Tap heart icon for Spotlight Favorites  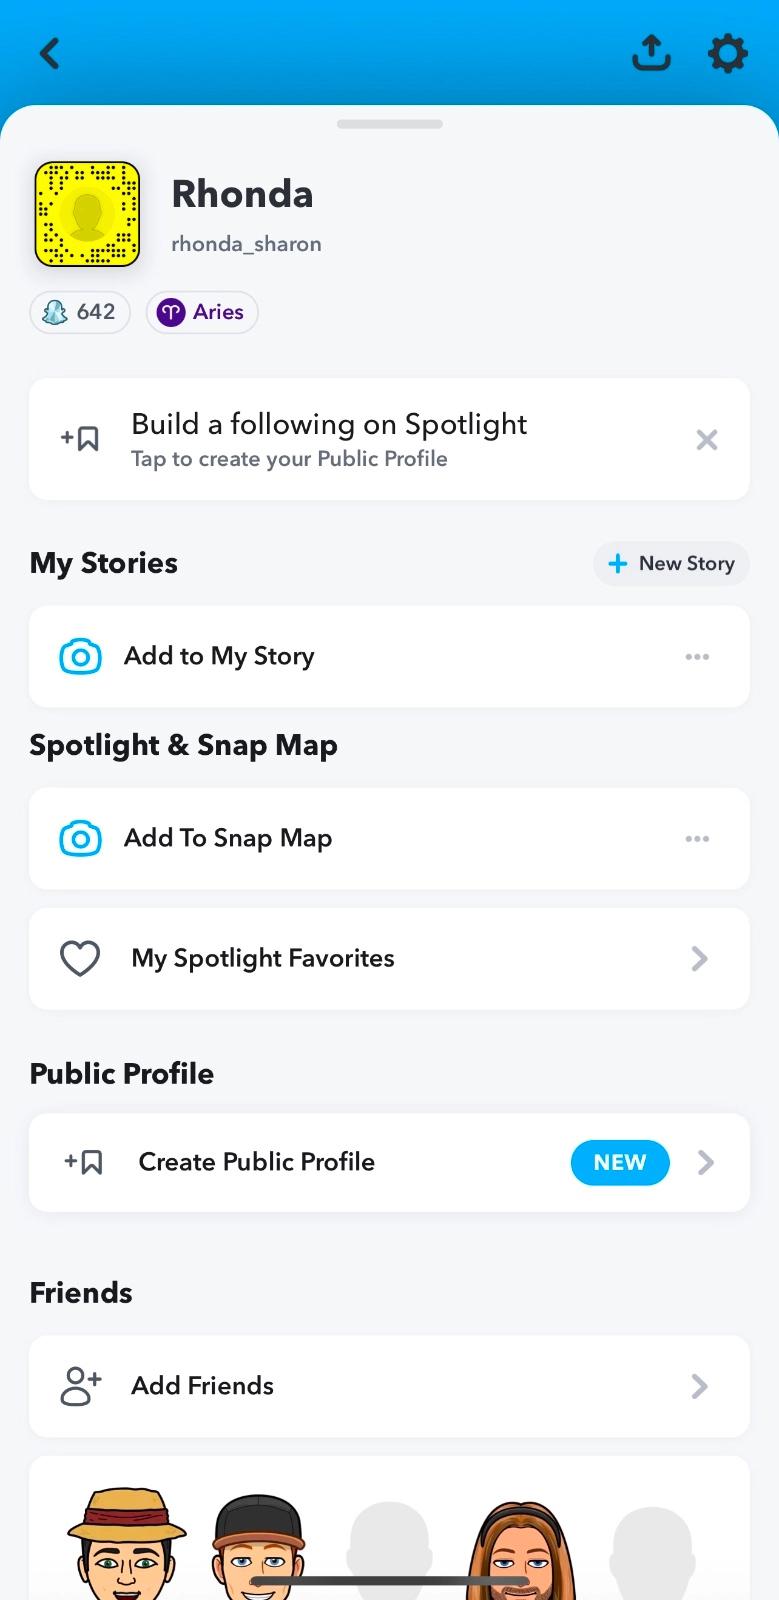[x=80, y=959]
